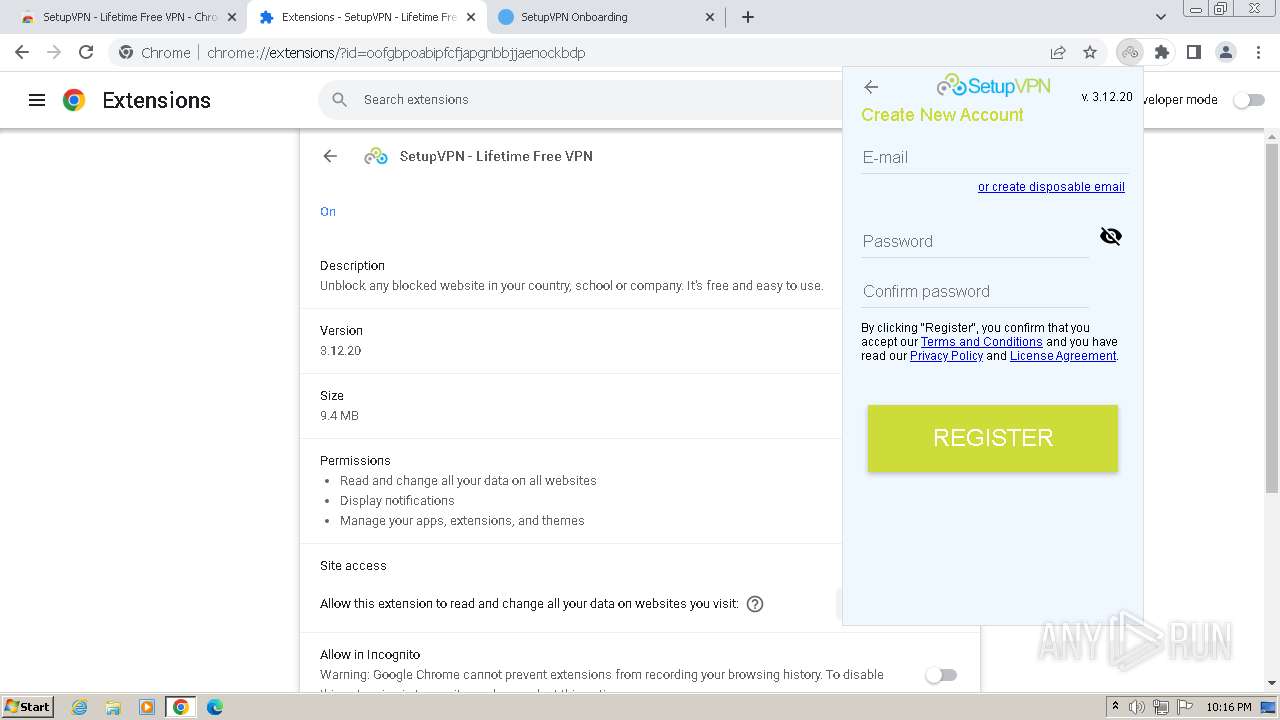Toggle password visibility eye icon
This screenshot has width=1280, height=720.
click(x=1111, y=236)
